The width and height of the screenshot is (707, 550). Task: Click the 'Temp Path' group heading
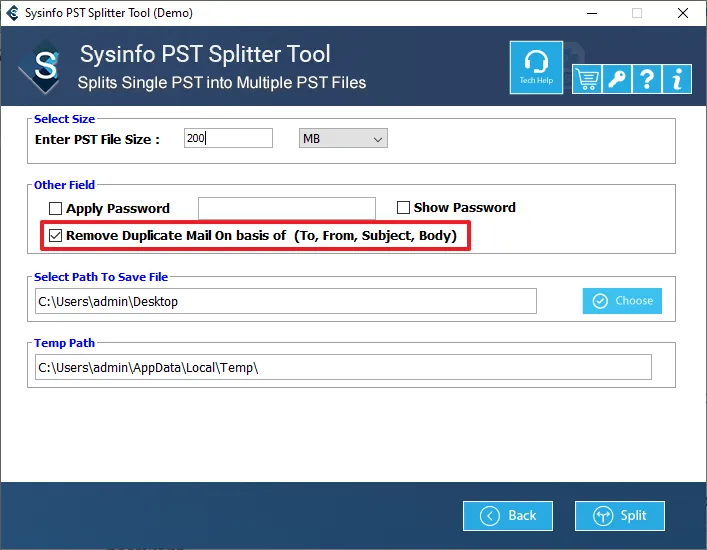[x=64, y=343]
